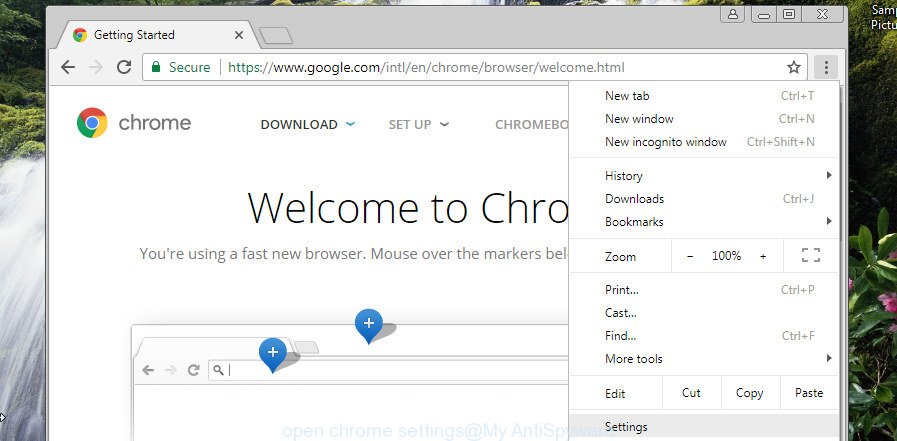The image size is (897, 441).
Task: Reload the page with the refresh icon
Action: point(124,67)
